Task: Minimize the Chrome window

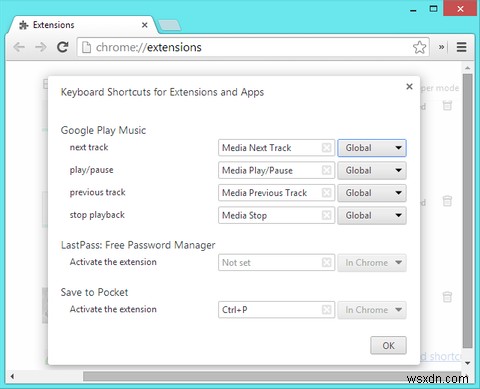Action: (x=413, y=9)
